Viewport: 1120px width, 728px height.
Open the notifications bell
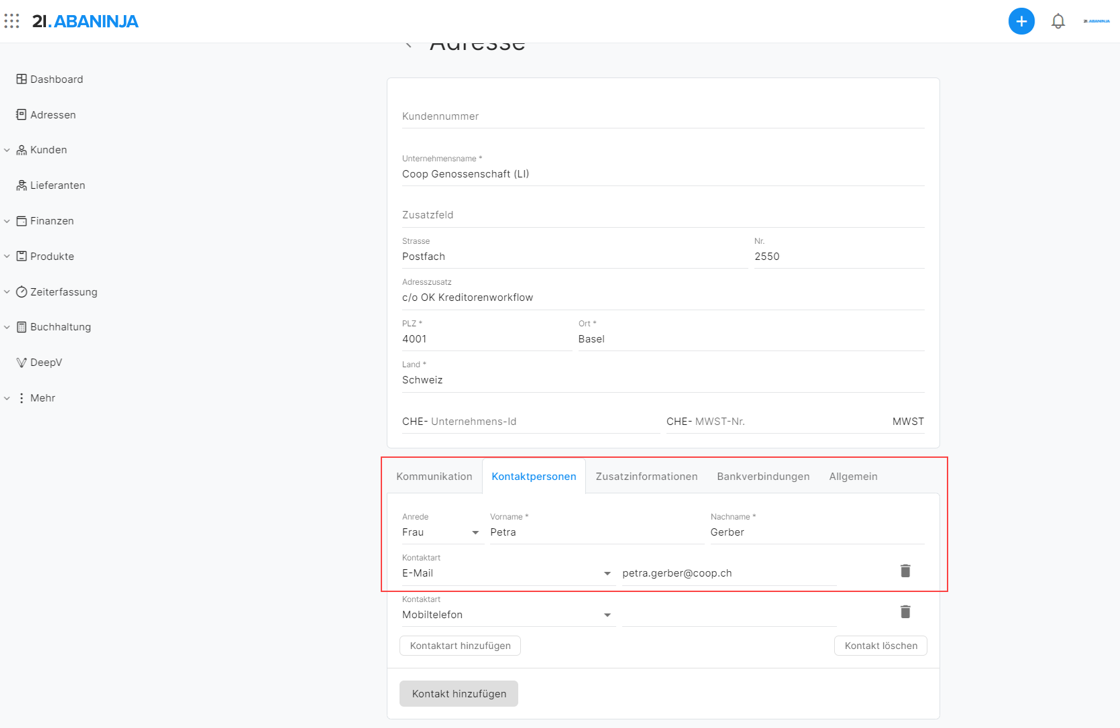(x=1058, y=21)
